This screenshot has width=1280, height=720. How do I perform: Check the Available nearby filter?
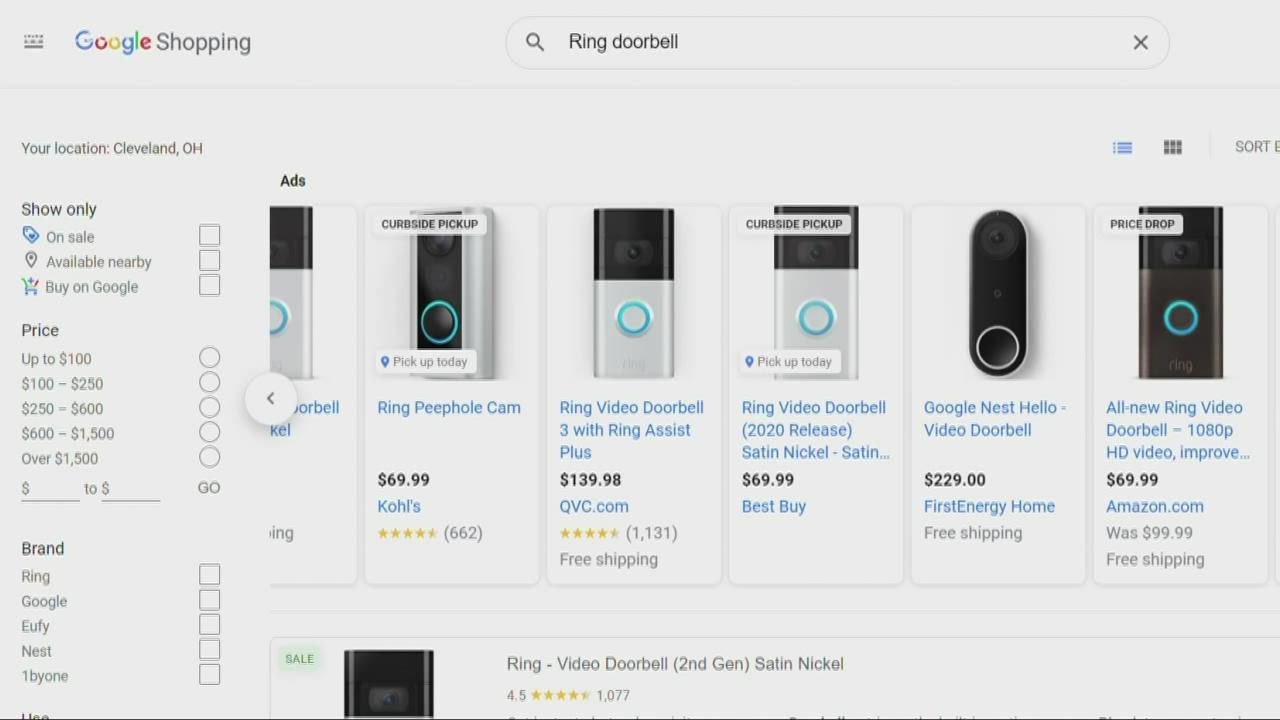coord(209,261)
